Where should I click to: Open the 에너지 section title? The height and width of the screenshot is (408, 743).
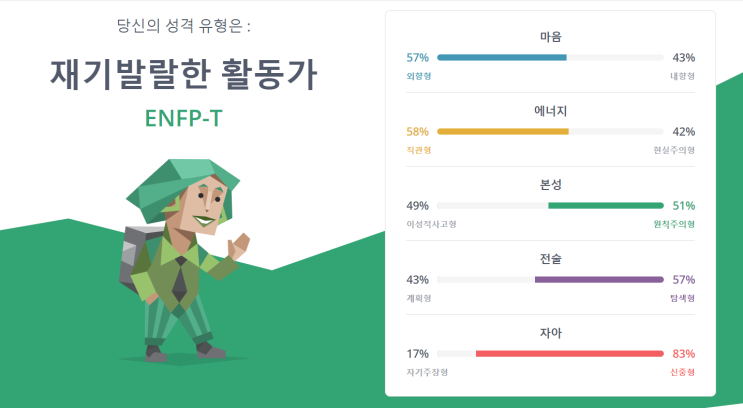click(550, 111)
